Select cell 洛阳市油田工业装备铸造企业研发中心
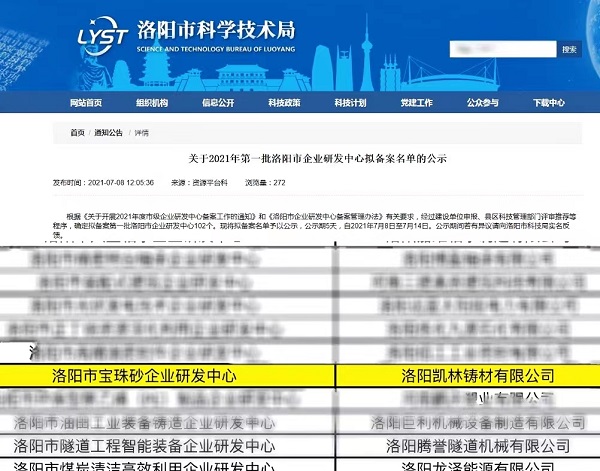Viewport: 600px width, 471px height. (167, 423)
